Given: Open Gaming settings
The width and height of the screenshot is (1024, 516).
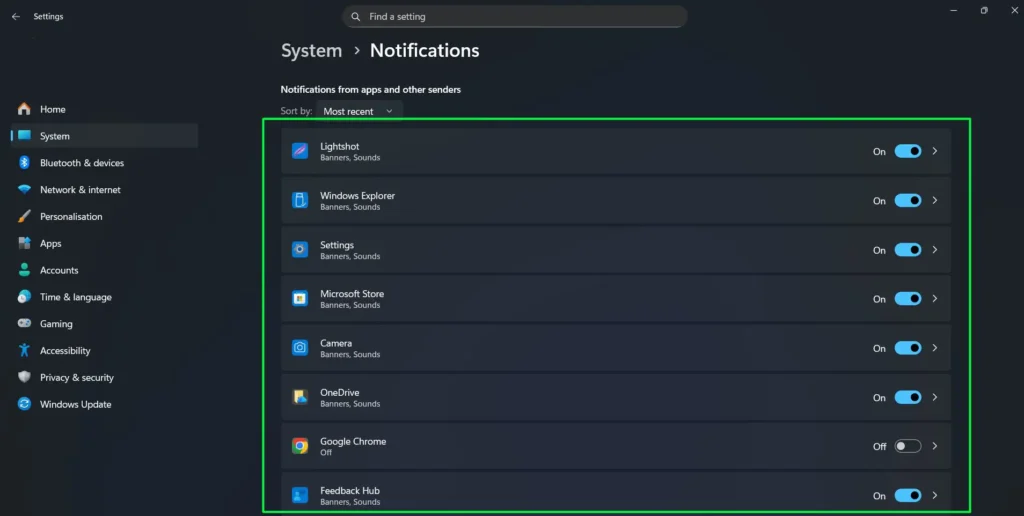Looking at the screenshot, I should 104,323.
